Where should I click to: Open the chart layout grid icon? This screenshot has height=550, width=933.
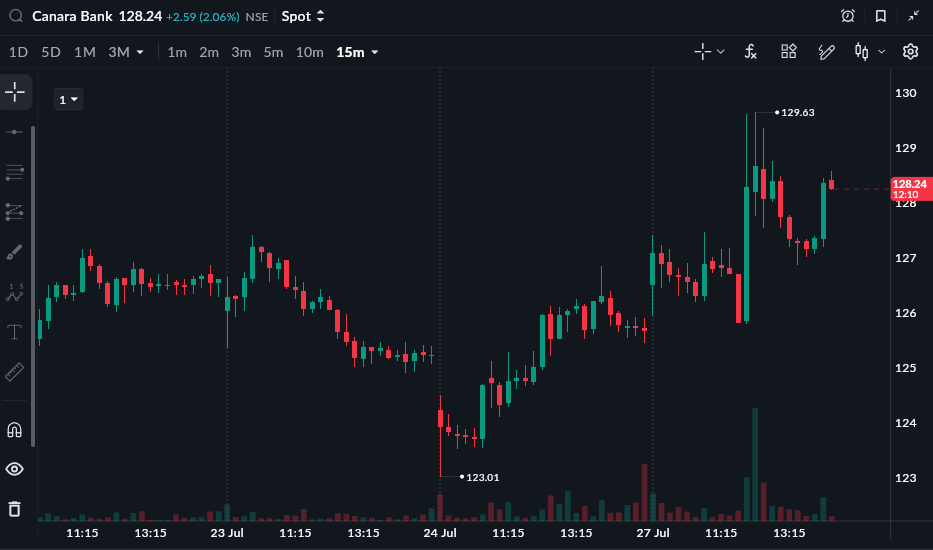point(788,52)
